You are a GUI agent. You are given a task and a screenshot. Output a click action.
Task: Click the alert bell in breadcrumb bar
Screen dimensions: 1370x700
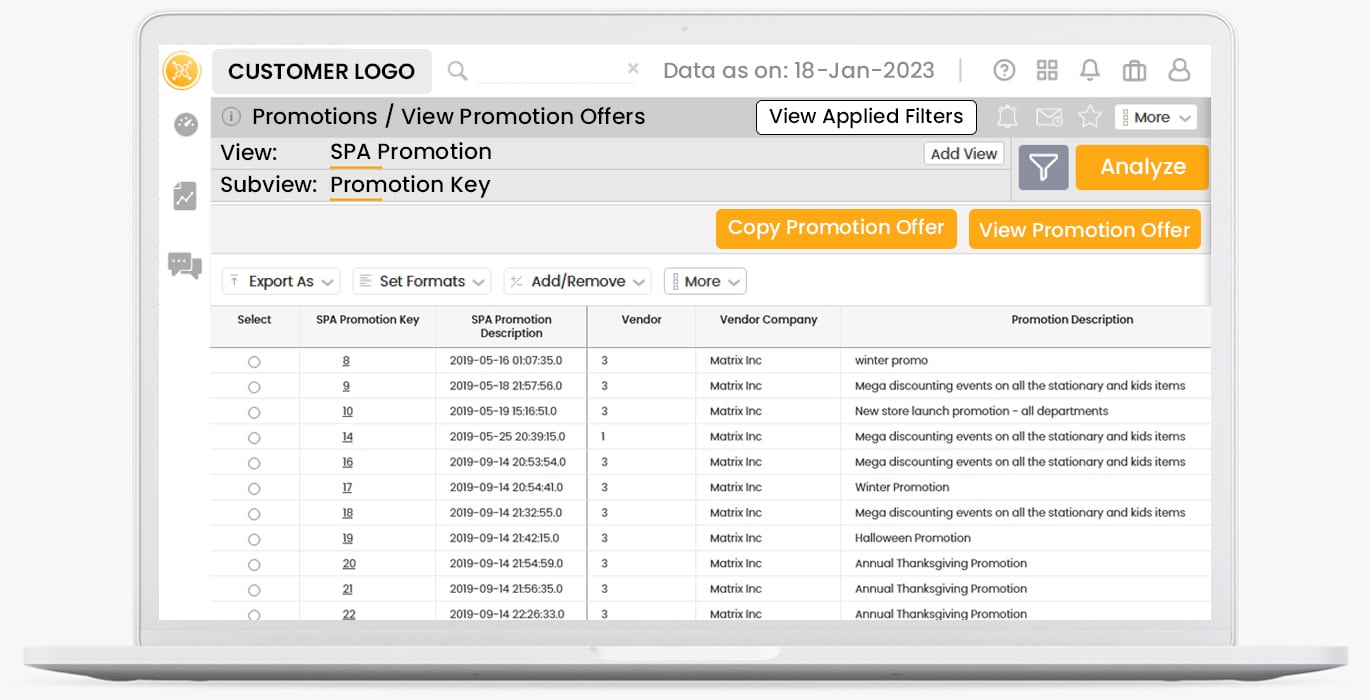coord(1008,117)
